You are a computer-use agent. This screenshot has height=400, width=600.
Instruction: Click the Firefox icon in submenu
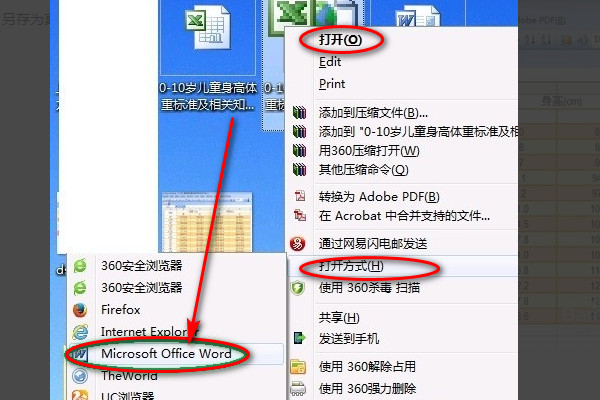[80, 310]
